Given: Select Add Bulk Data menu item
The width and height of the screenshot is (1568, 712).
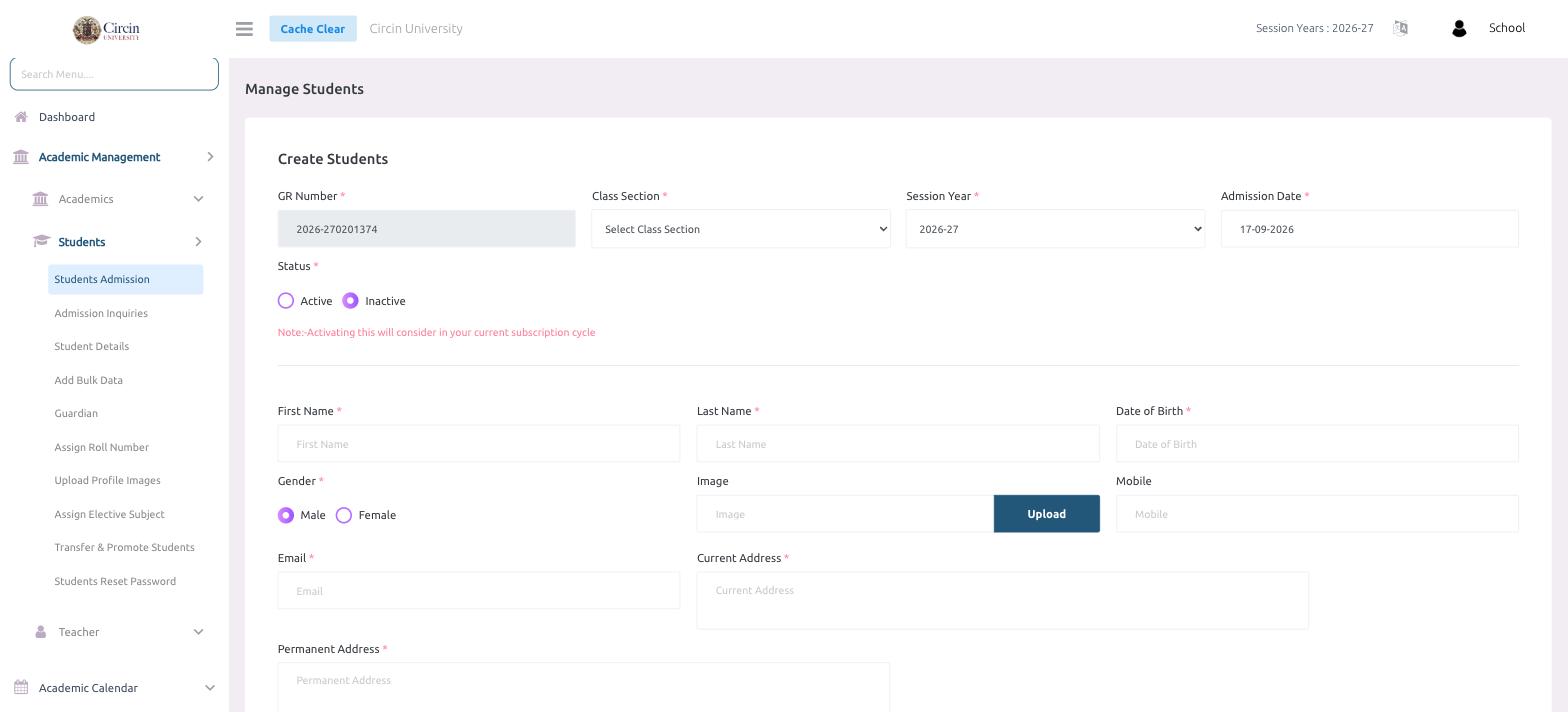Looking at the screenshot, I should 89,381.
